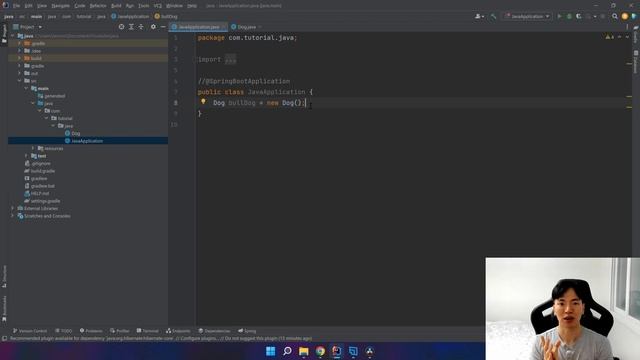The height and width of the screenshot is (360, 640).
Task: Open the Problems tool window
Action: coord(91,331)
